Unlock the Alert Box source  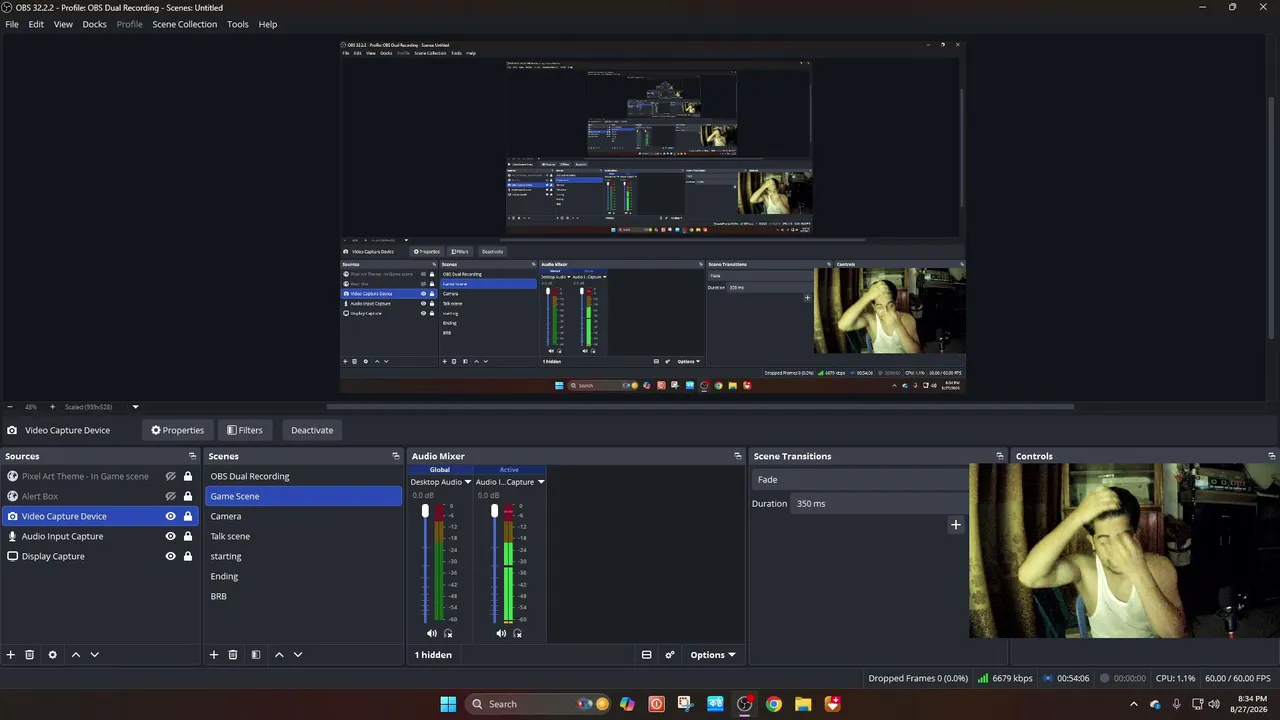(188, 496)
